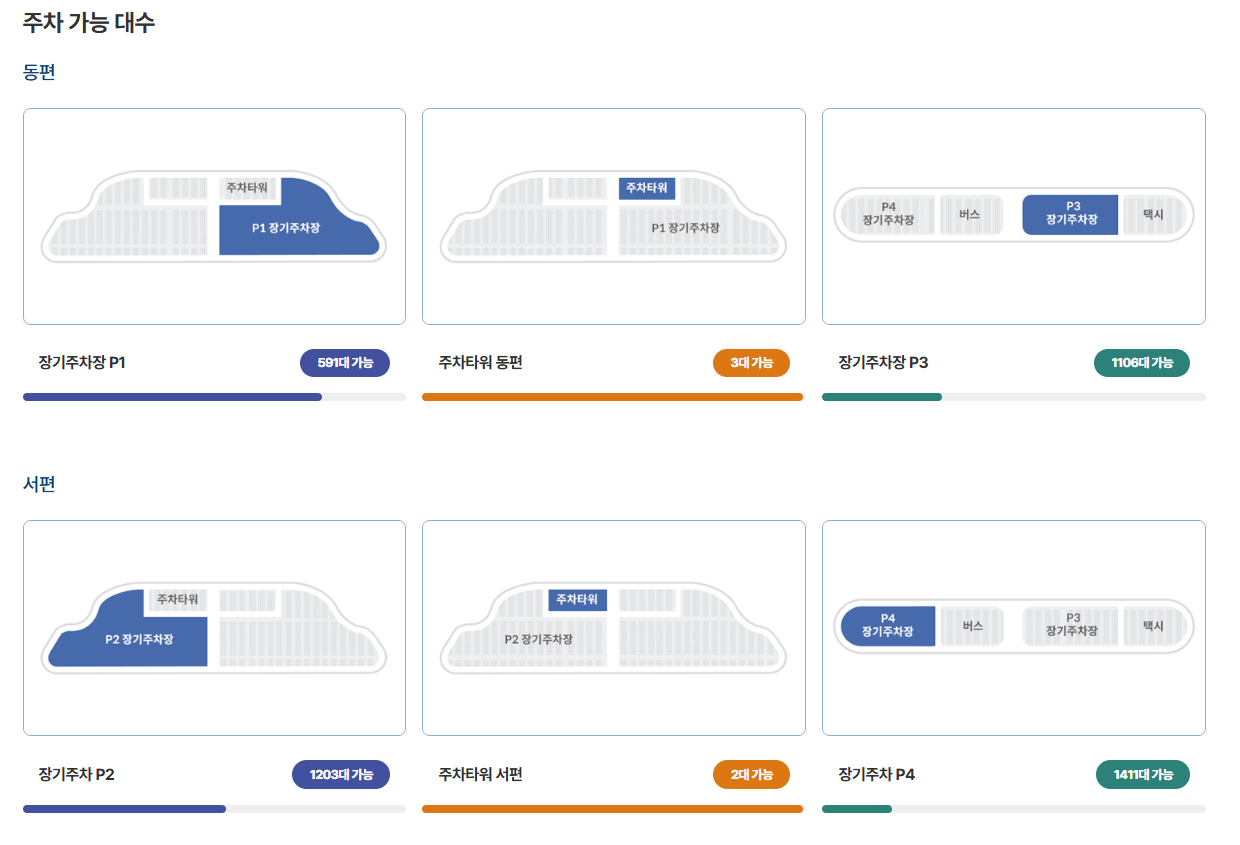The width and height of the screenshot is (1240, 845).
Task: Click the 버스 zone in the P4 card map
Action: [x=972, y=626]
